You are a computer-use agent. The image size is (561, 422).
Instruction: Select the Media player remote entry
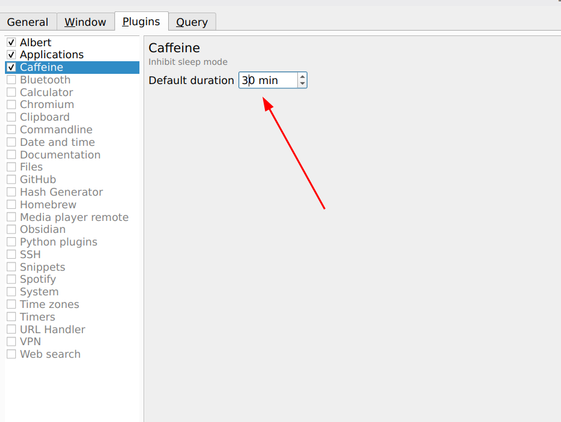click(x=74, y=217)
